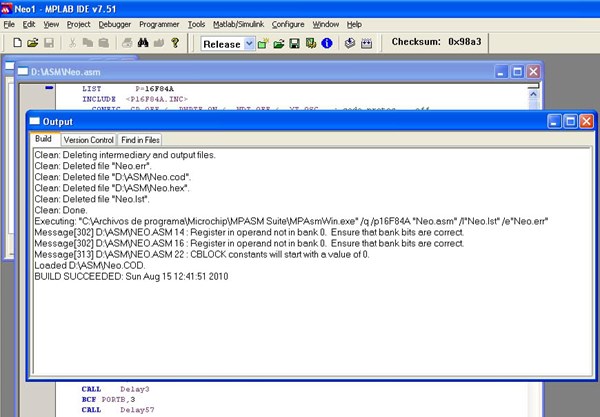600x417 pixels.
Task: Open the Configure menu
Action: tap(288, 24)
